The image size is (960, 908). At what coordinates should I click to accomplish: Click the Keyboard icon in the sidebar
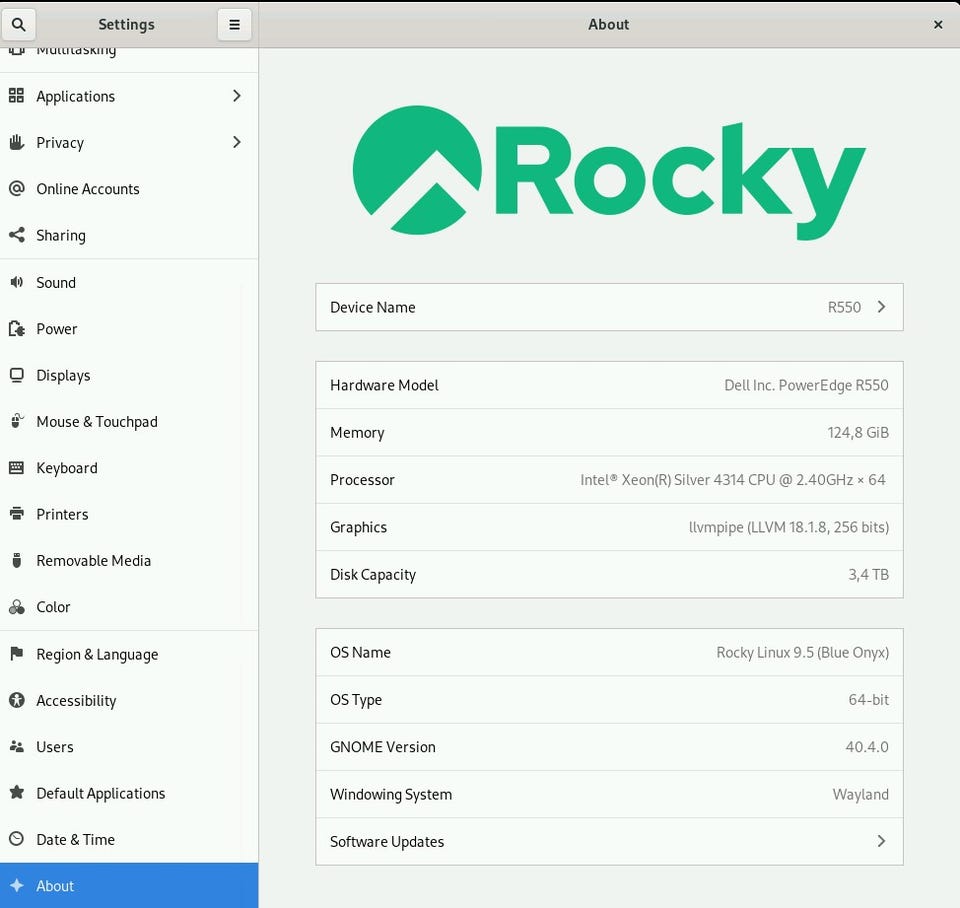tap(17, 468)
